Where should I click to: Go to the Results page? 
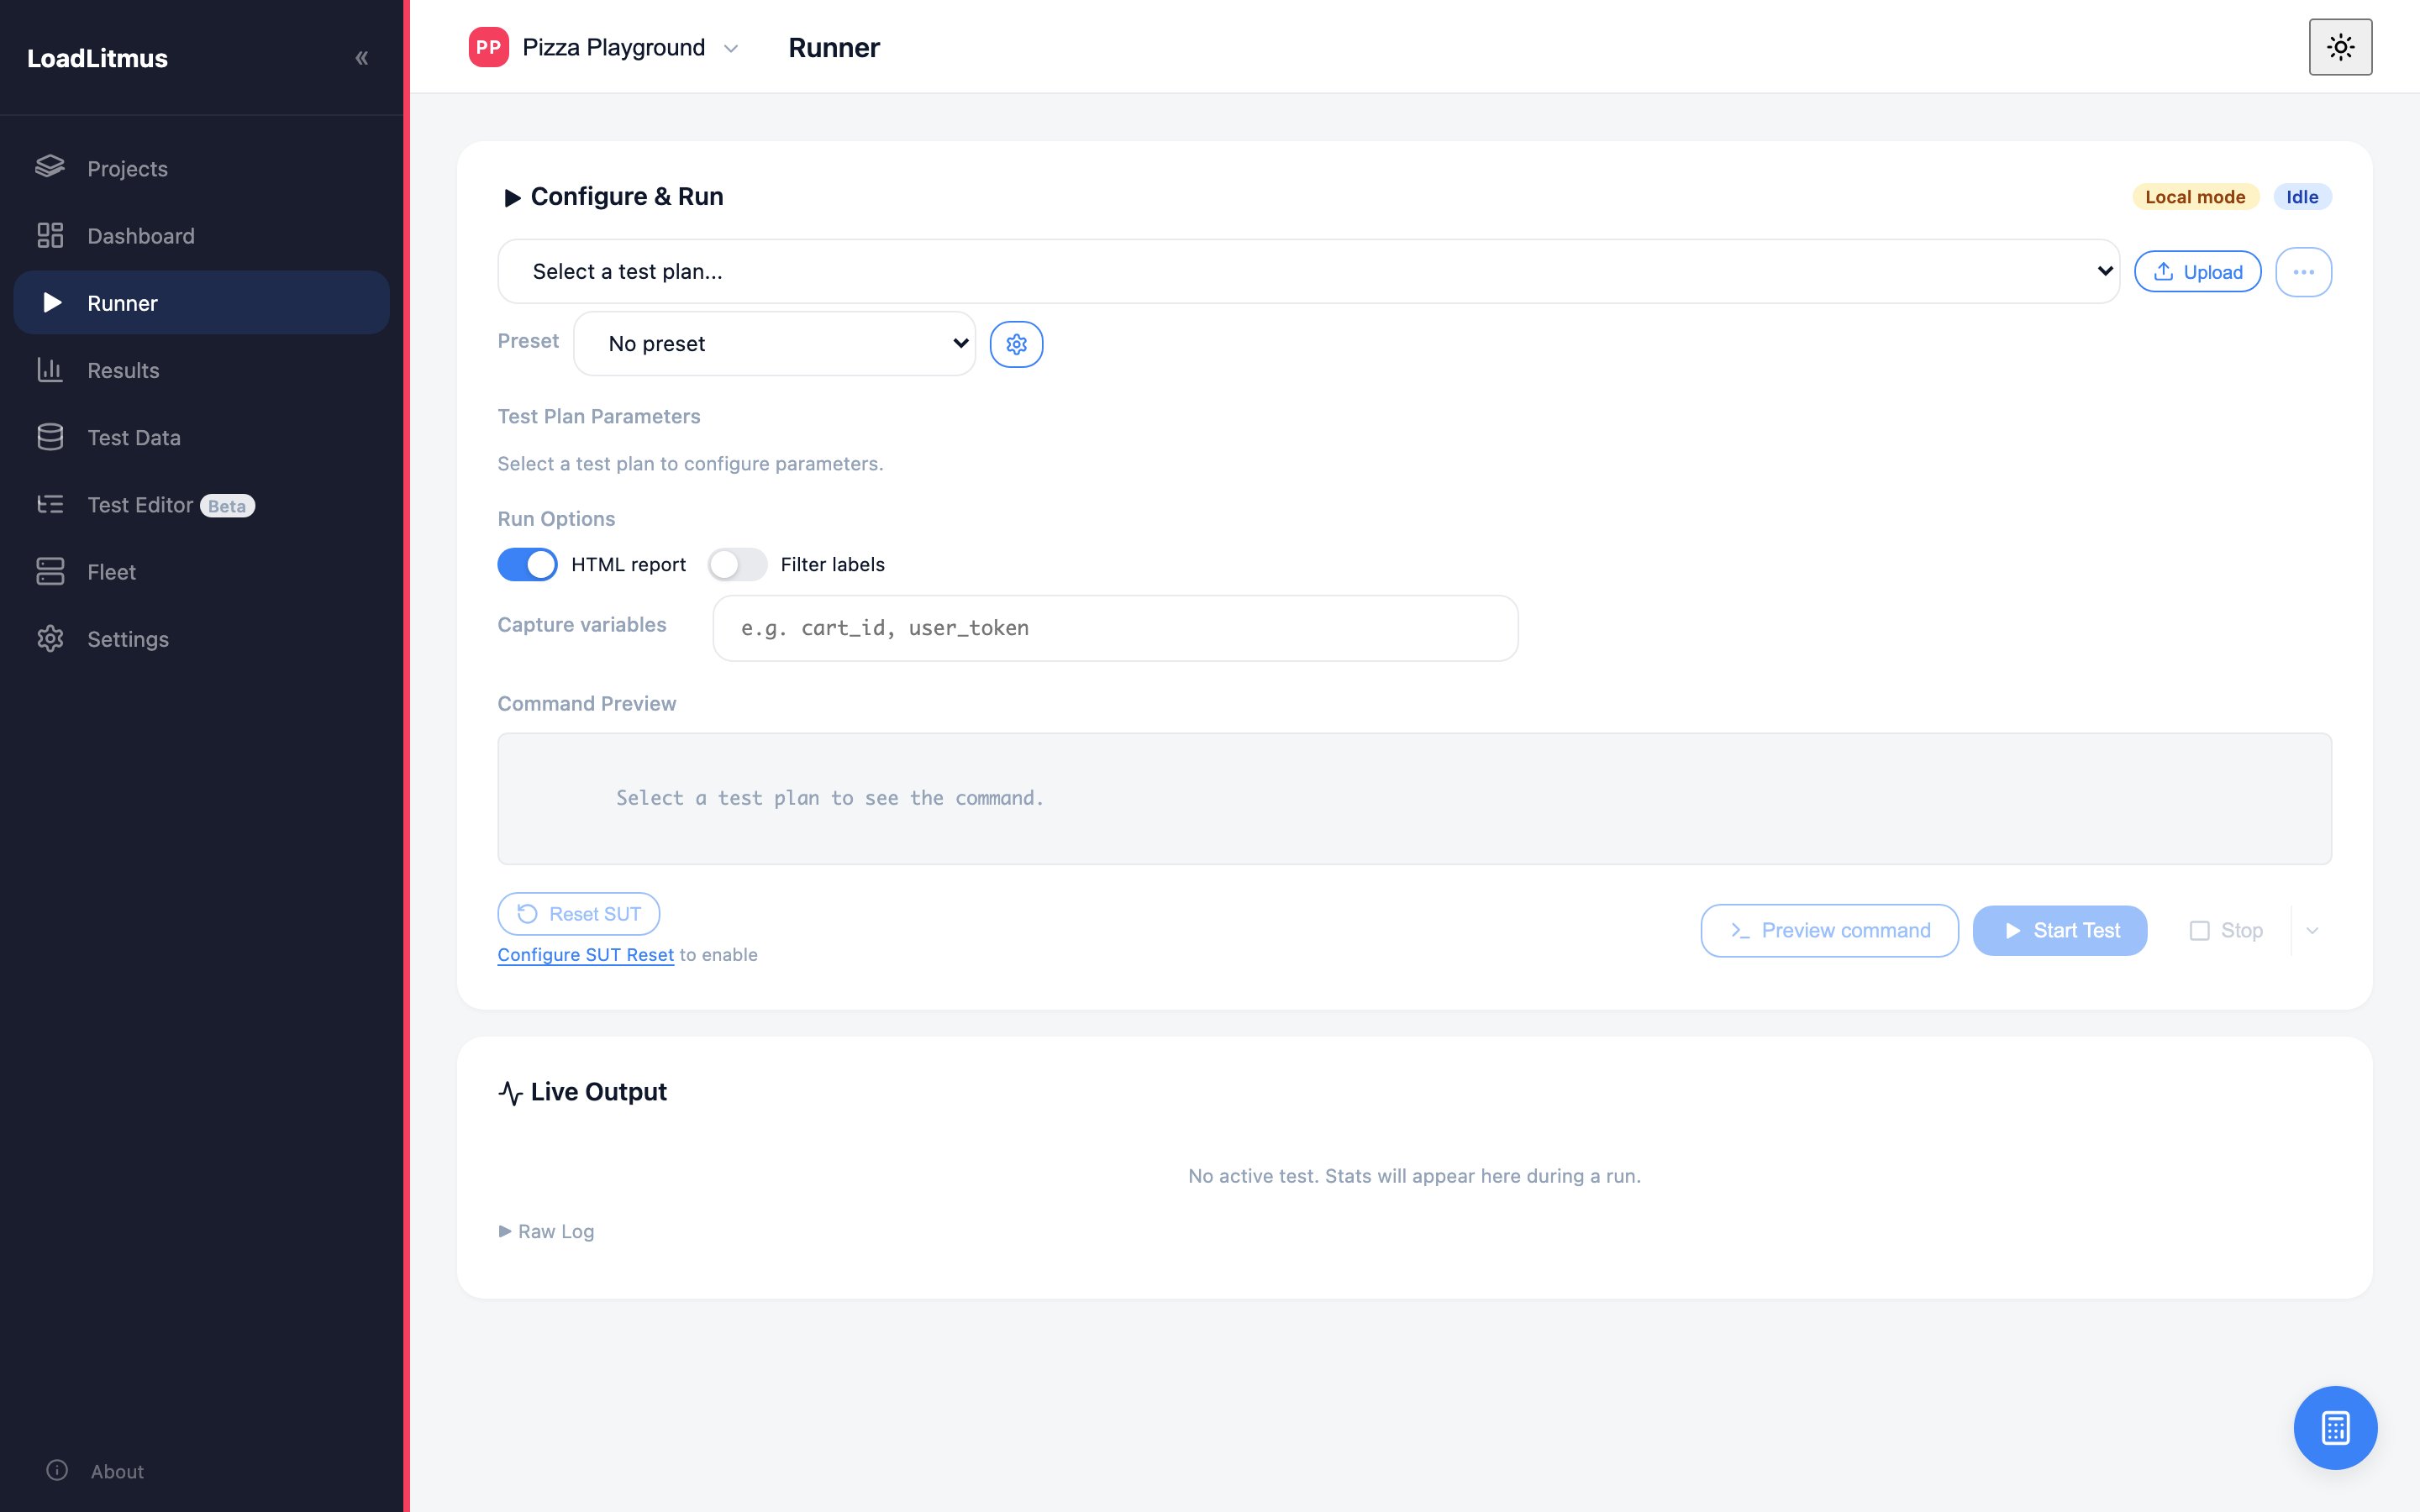pyautogui.click(x=201, y=369)
